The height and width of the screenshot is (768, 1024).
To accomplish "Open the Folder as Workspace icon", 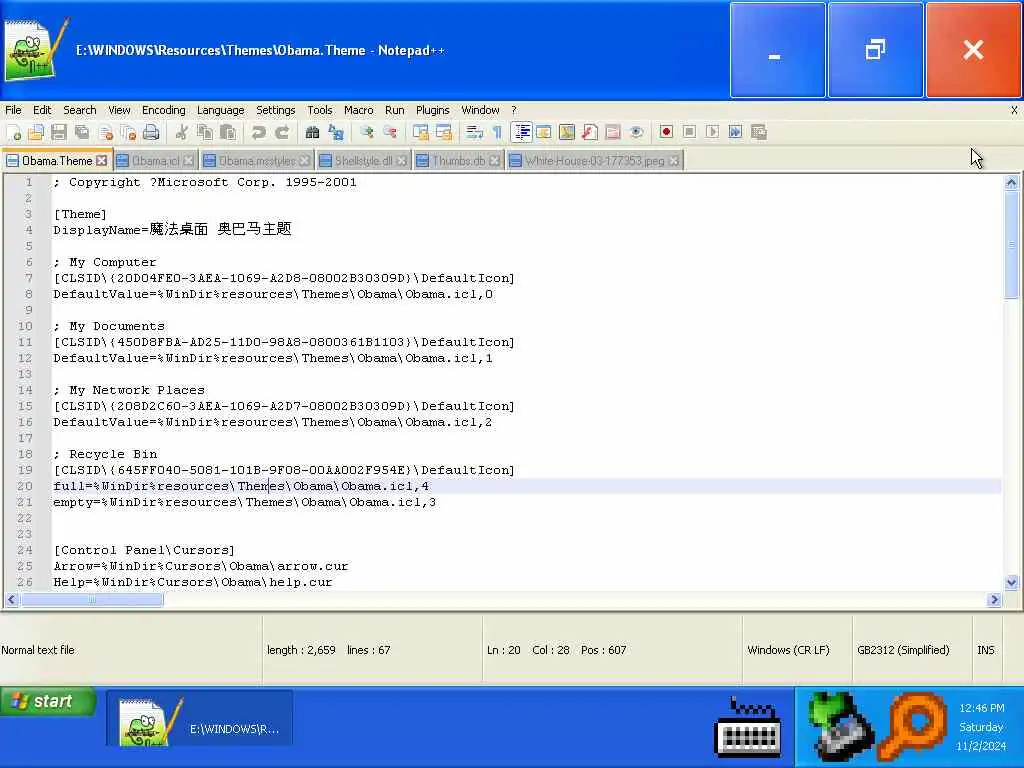I will click(613, 133).
